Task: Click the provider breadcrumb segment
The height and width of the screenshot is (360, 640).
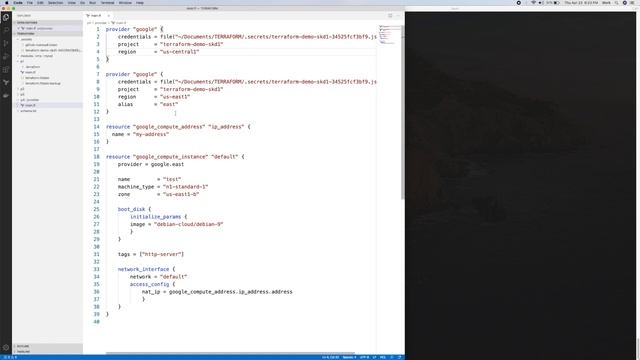Action: 100,23
